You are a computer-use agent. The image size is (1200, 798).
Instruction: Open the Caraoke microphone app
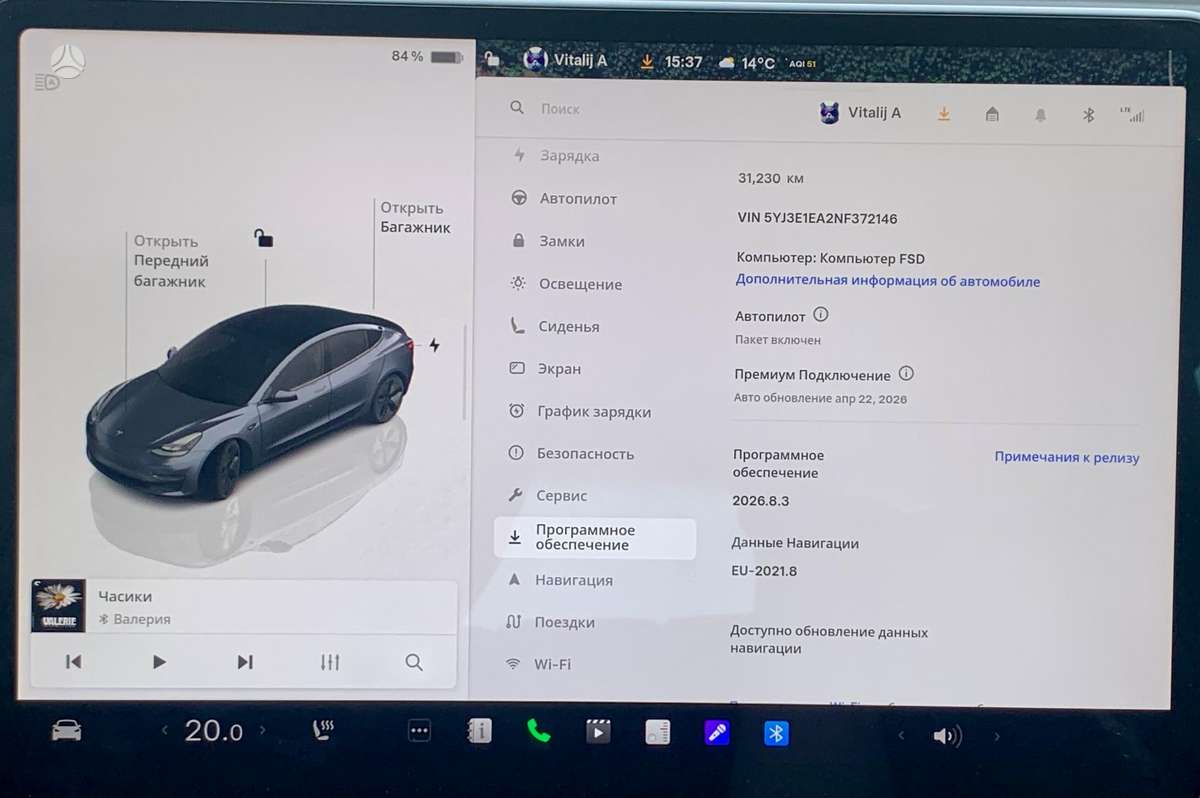(x=716, y=733)
